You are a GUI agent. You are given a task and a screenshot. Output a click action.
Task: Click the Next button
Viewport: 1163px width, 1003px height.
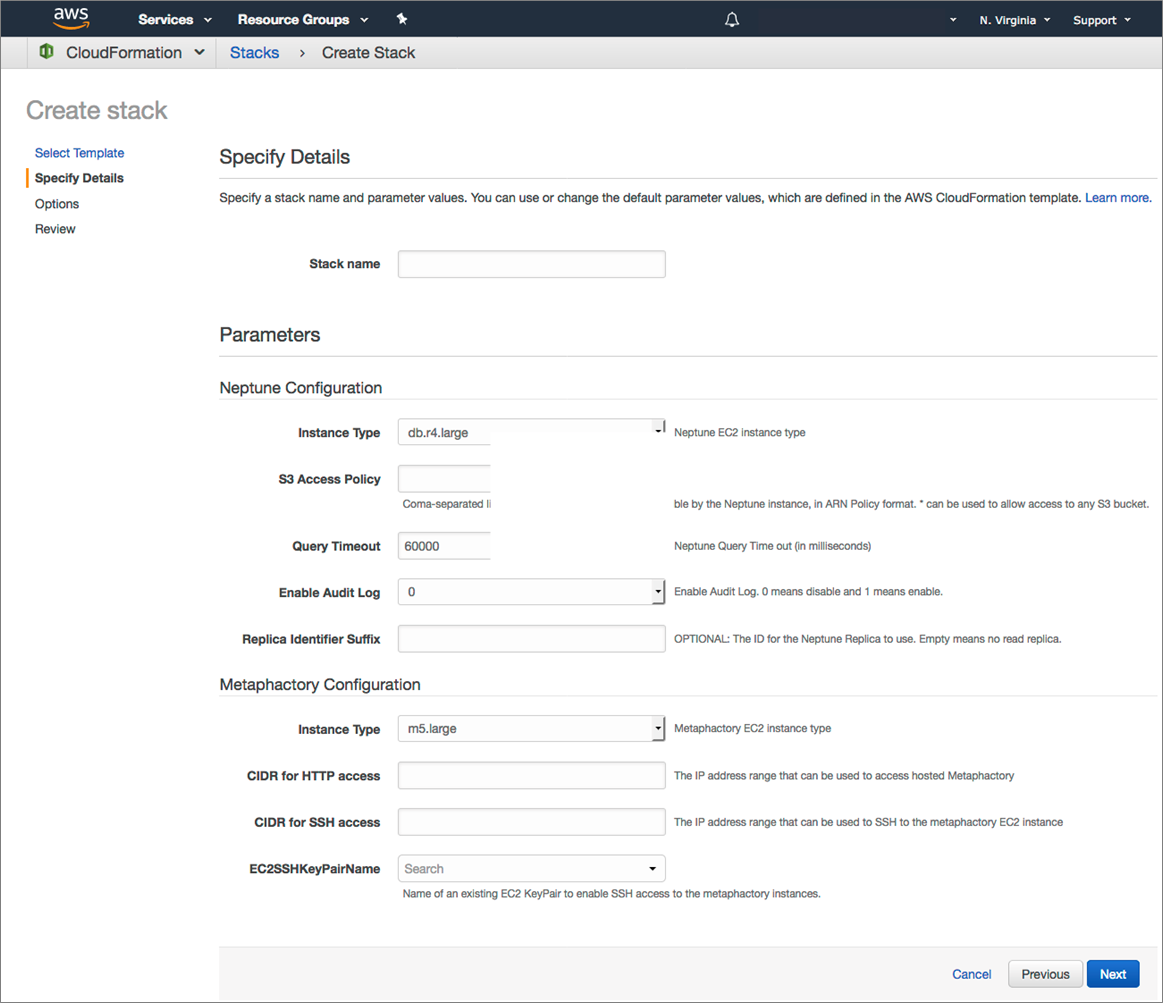[x=1113, y=974]
